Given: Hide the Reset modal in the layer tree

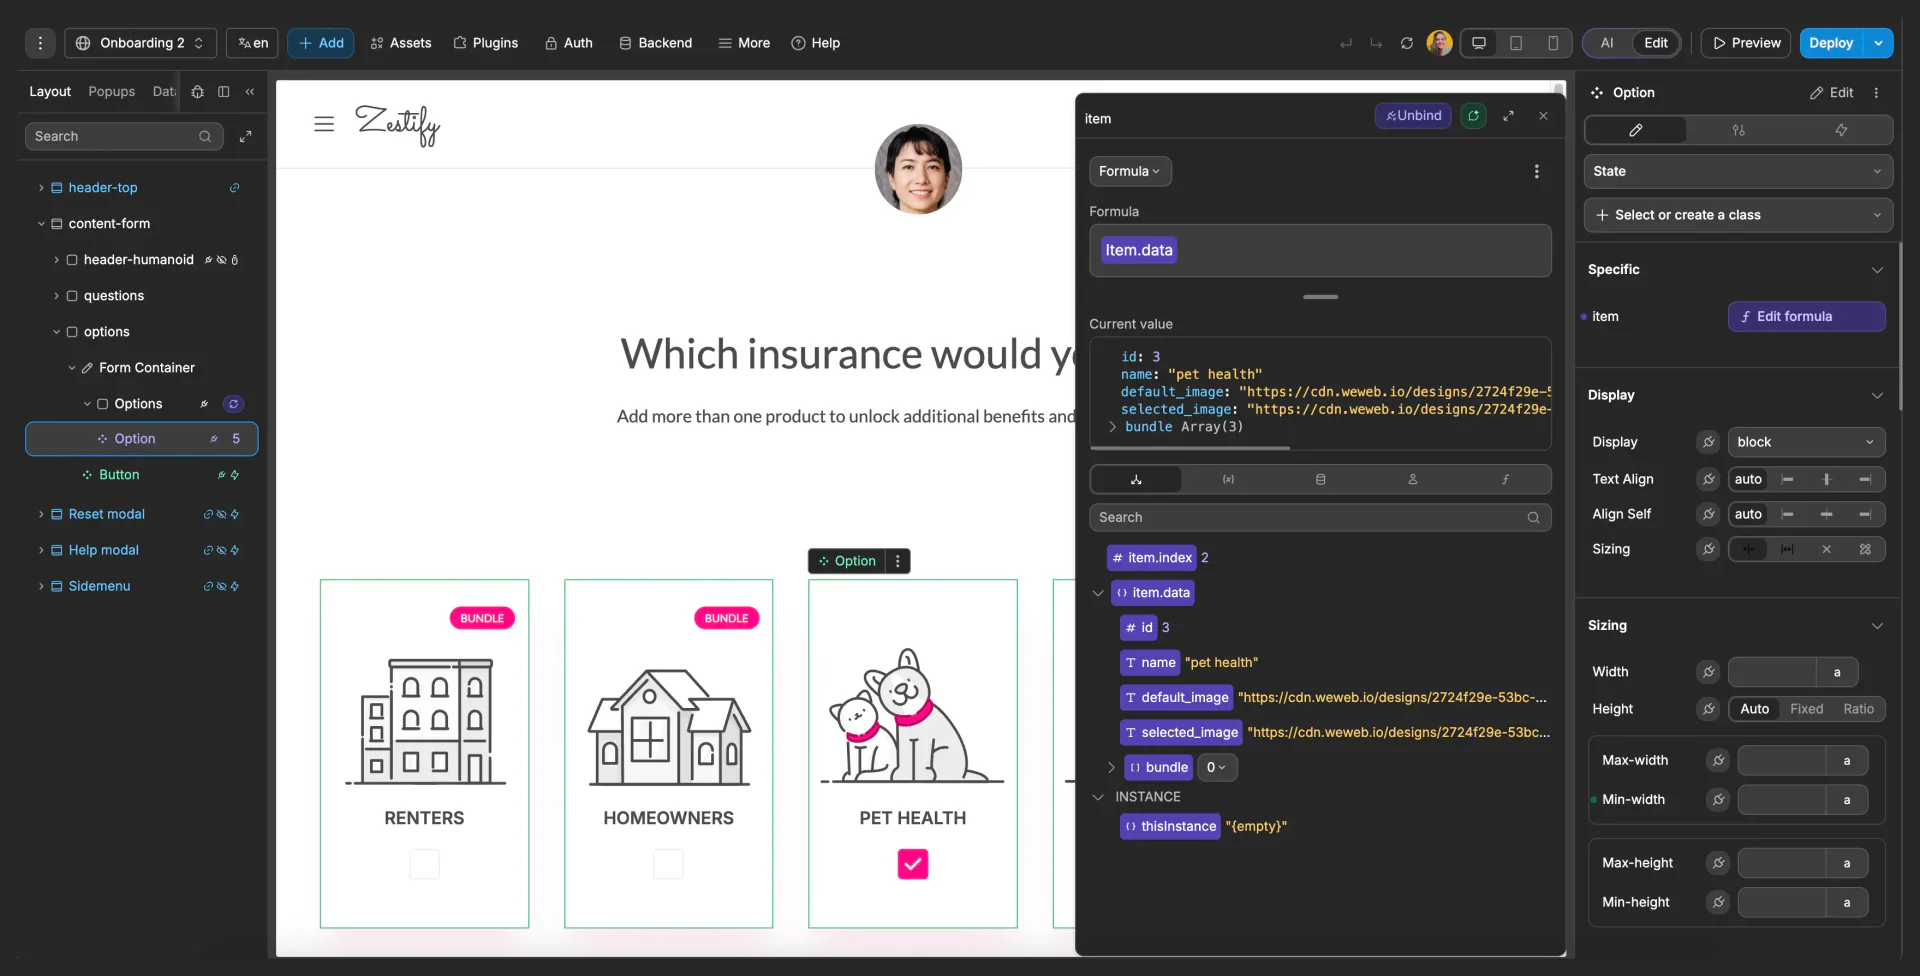Looking at the screenshot, I should click(220, 514).
